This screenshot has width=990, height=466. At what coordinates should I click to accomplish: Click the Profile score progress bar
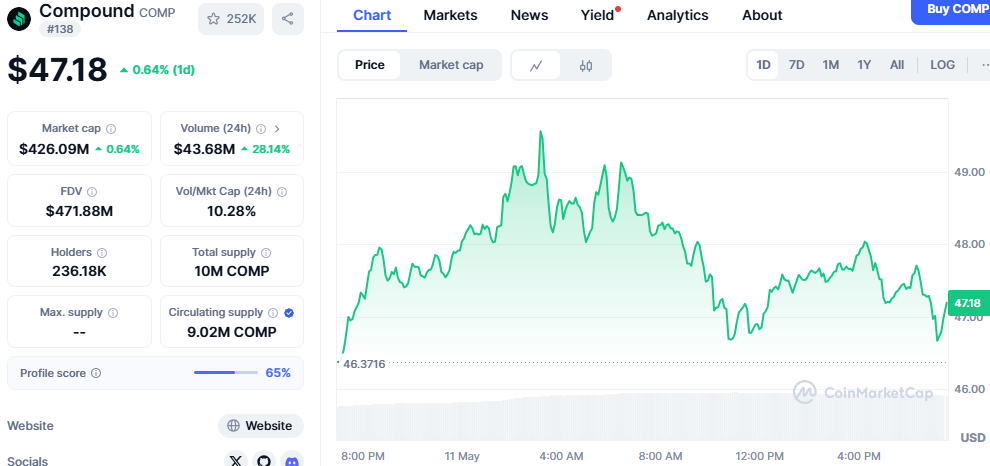click(x=227, y=373)
